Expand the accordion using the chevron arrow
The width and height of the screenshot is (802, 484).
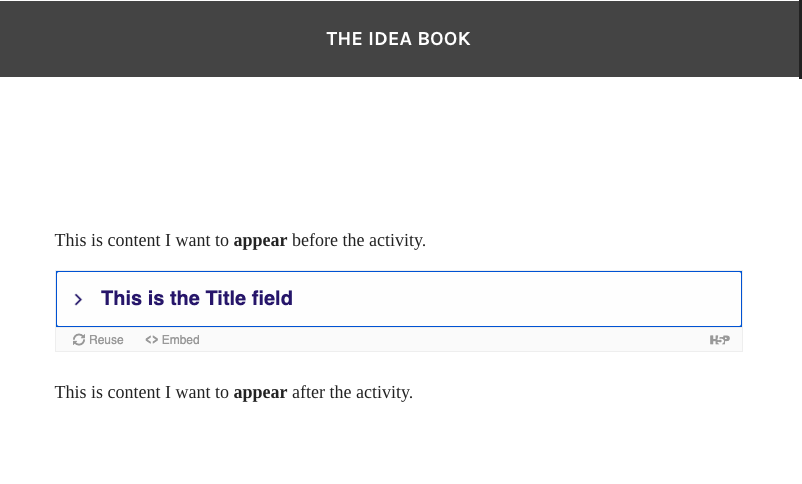coord(78,299)
